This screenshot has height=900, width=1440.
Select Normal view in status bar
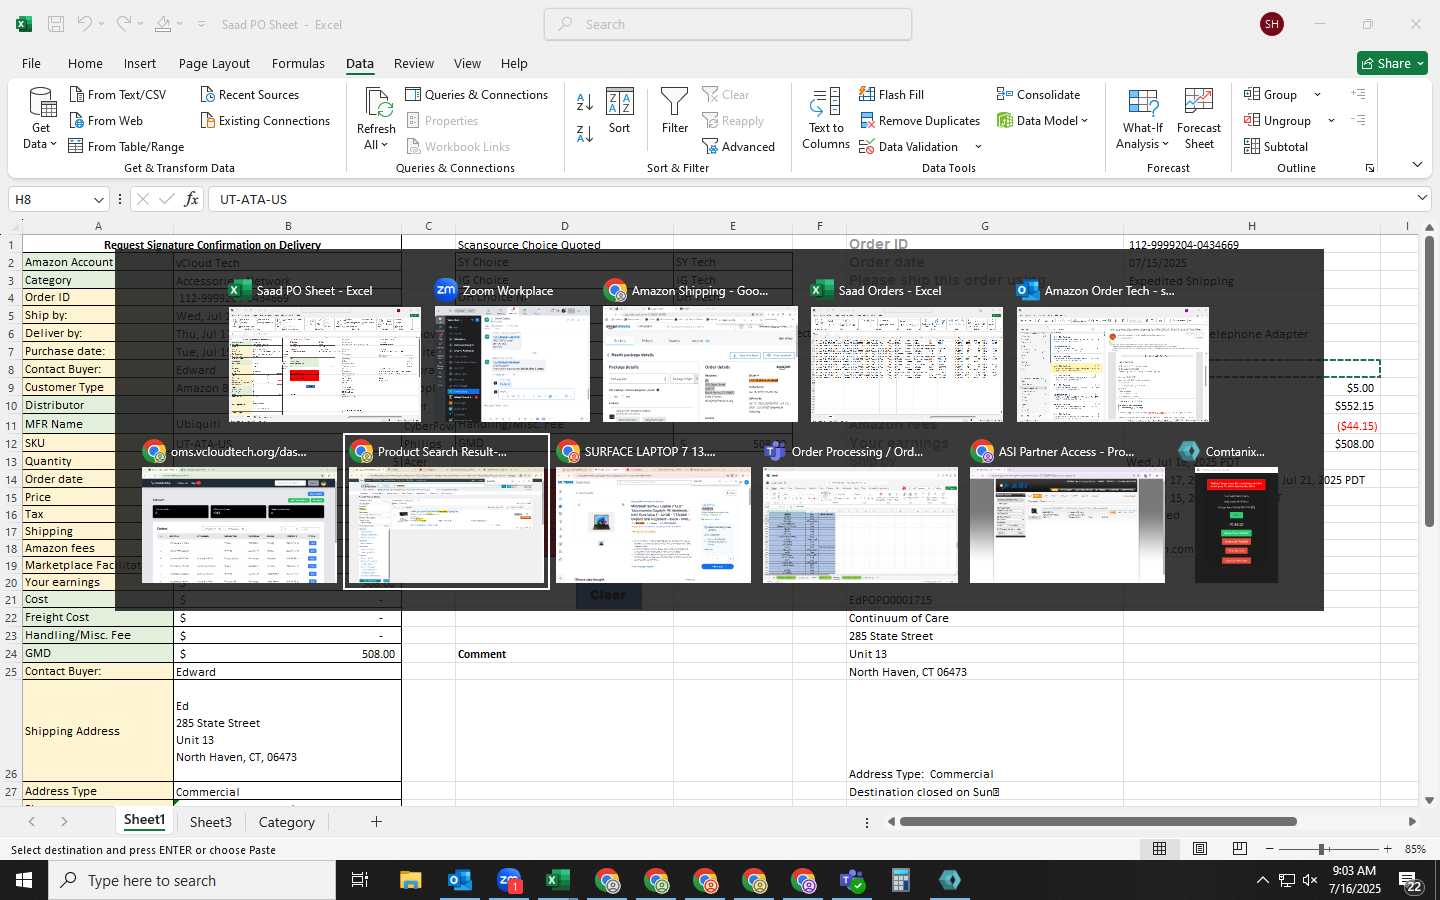(1160, 849)
